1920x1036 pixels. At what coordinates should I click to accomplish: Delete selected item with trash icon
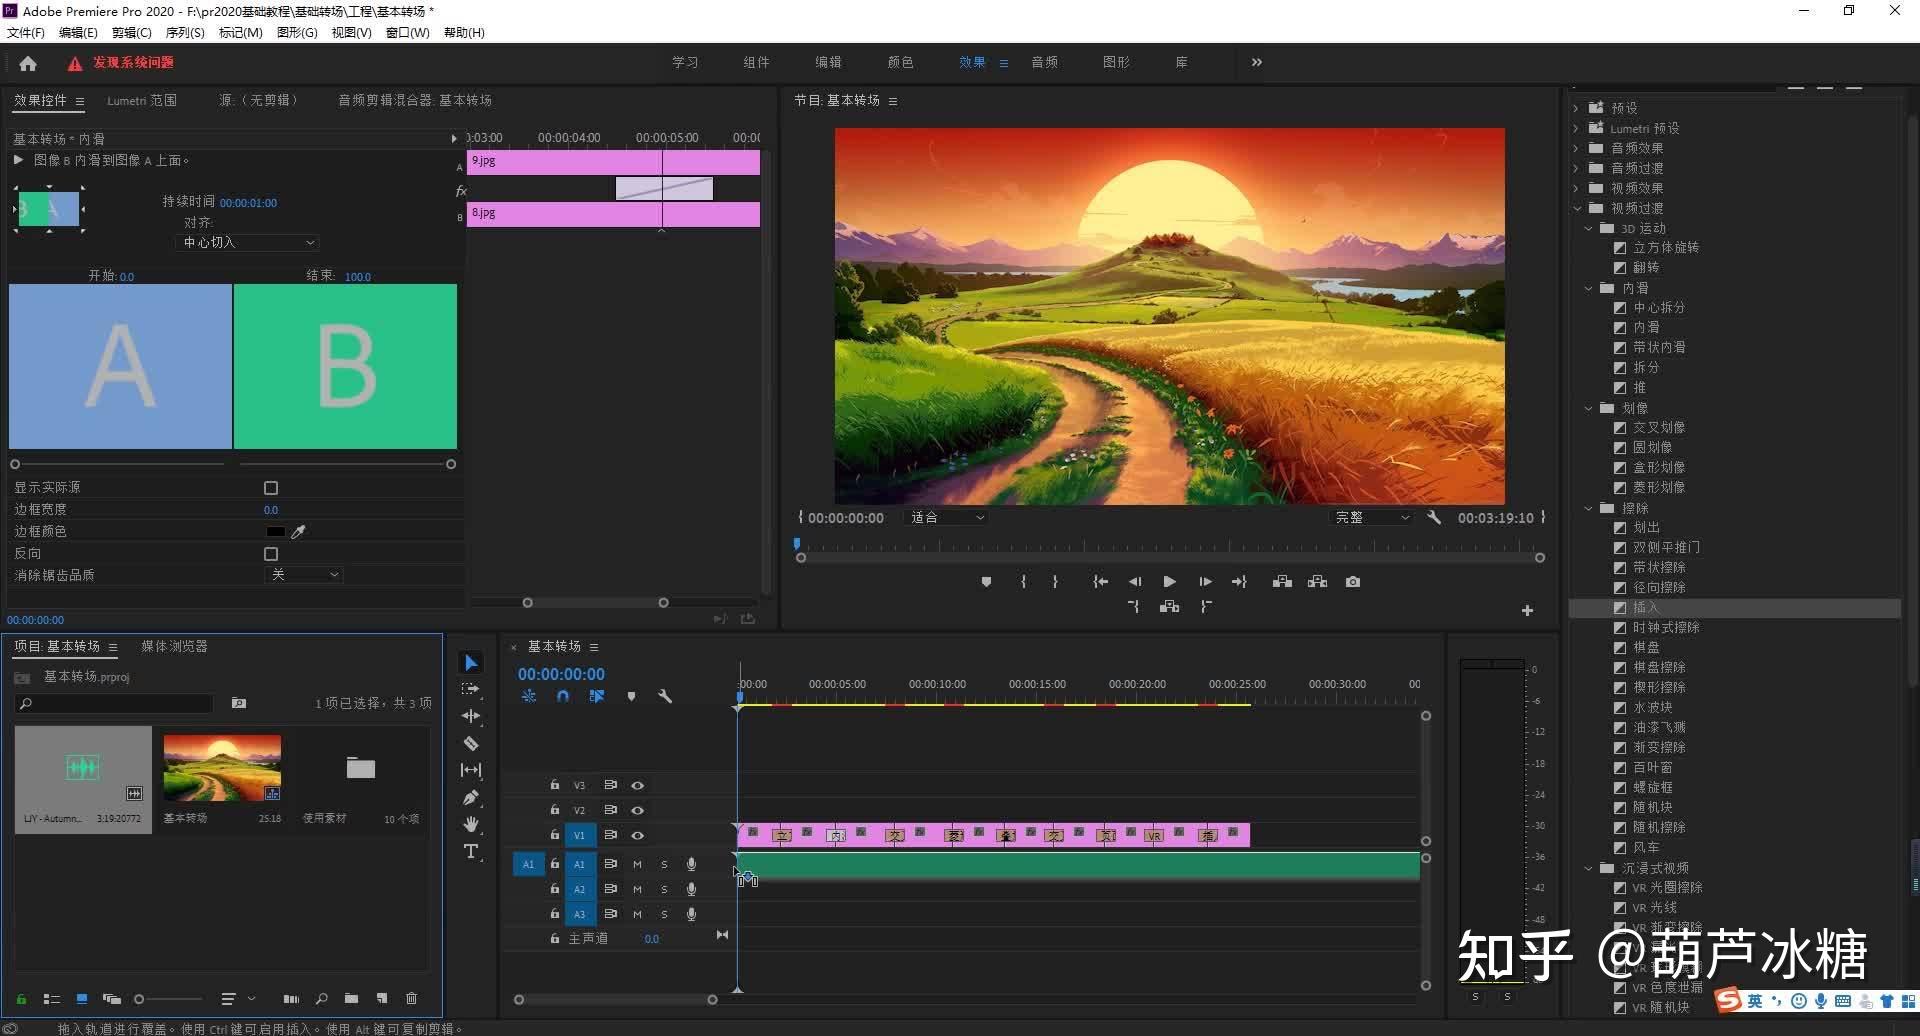pyautogui.click(x=411, y=998)
